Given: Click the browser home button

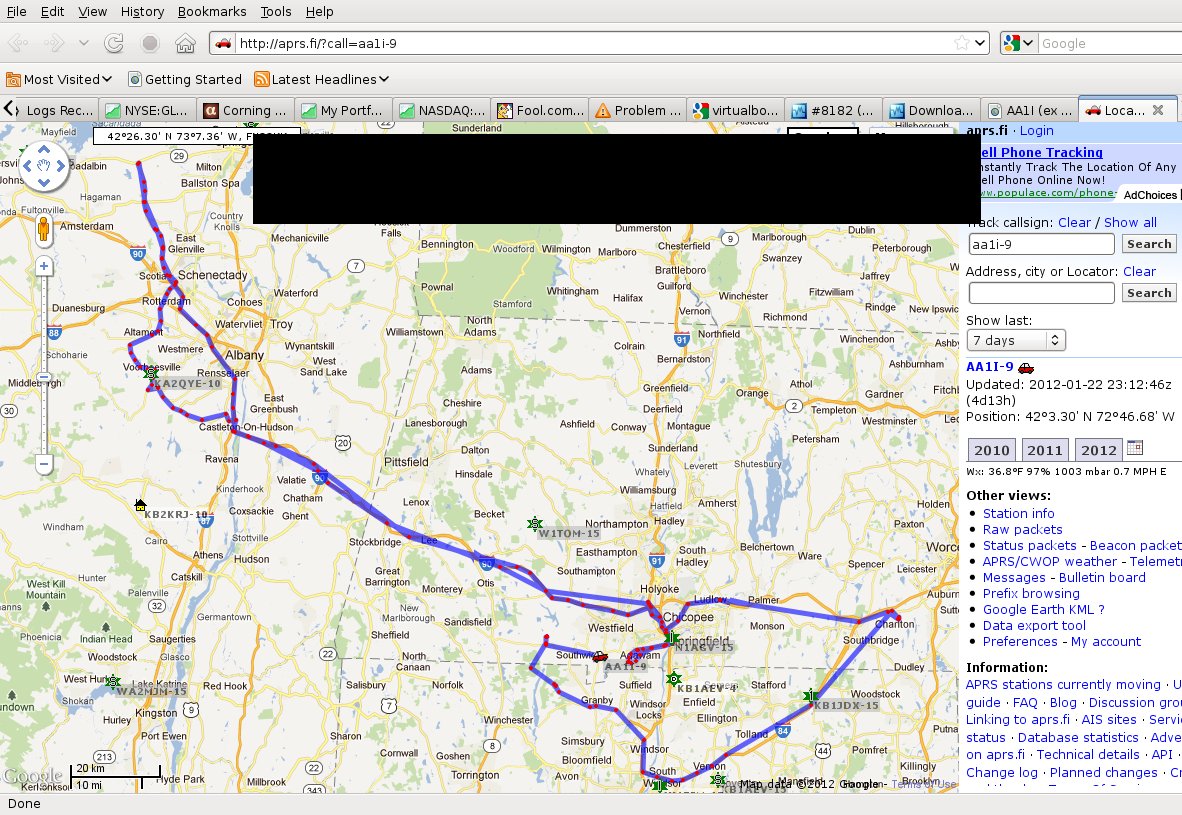Looking at the screenshot, I should tap(184, 43).
